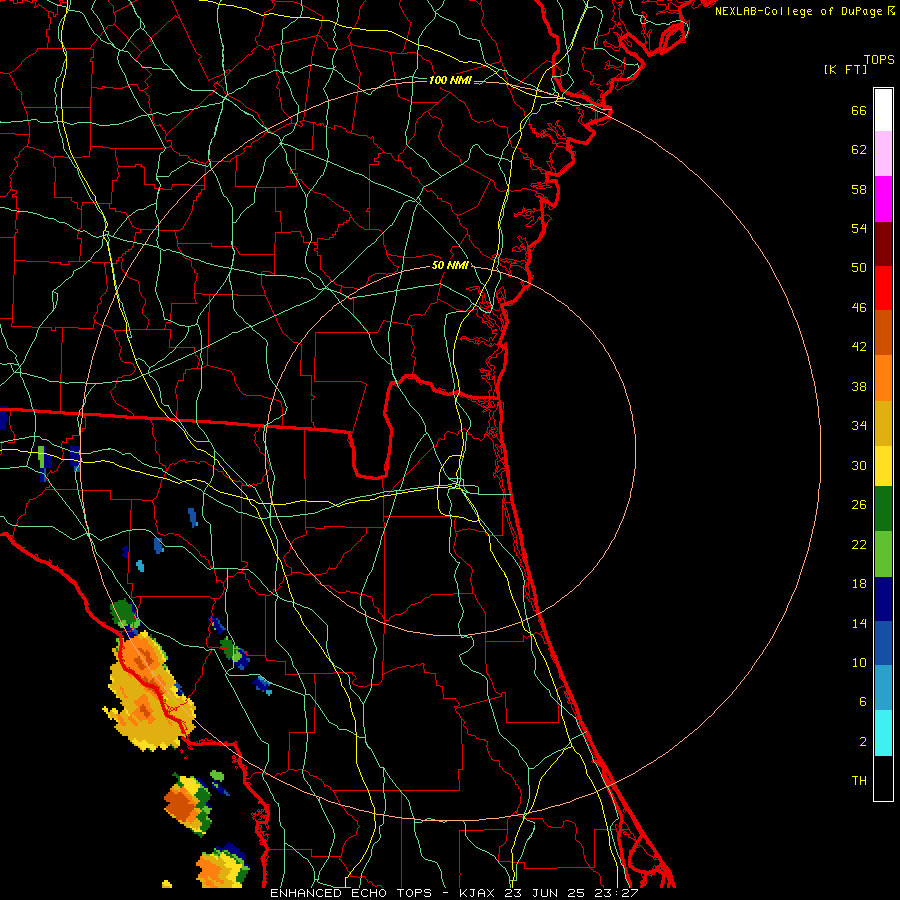Screen dimensions: 900x900
Task: Click the orange 38 kft legend swatch
Action: point(883,378)
